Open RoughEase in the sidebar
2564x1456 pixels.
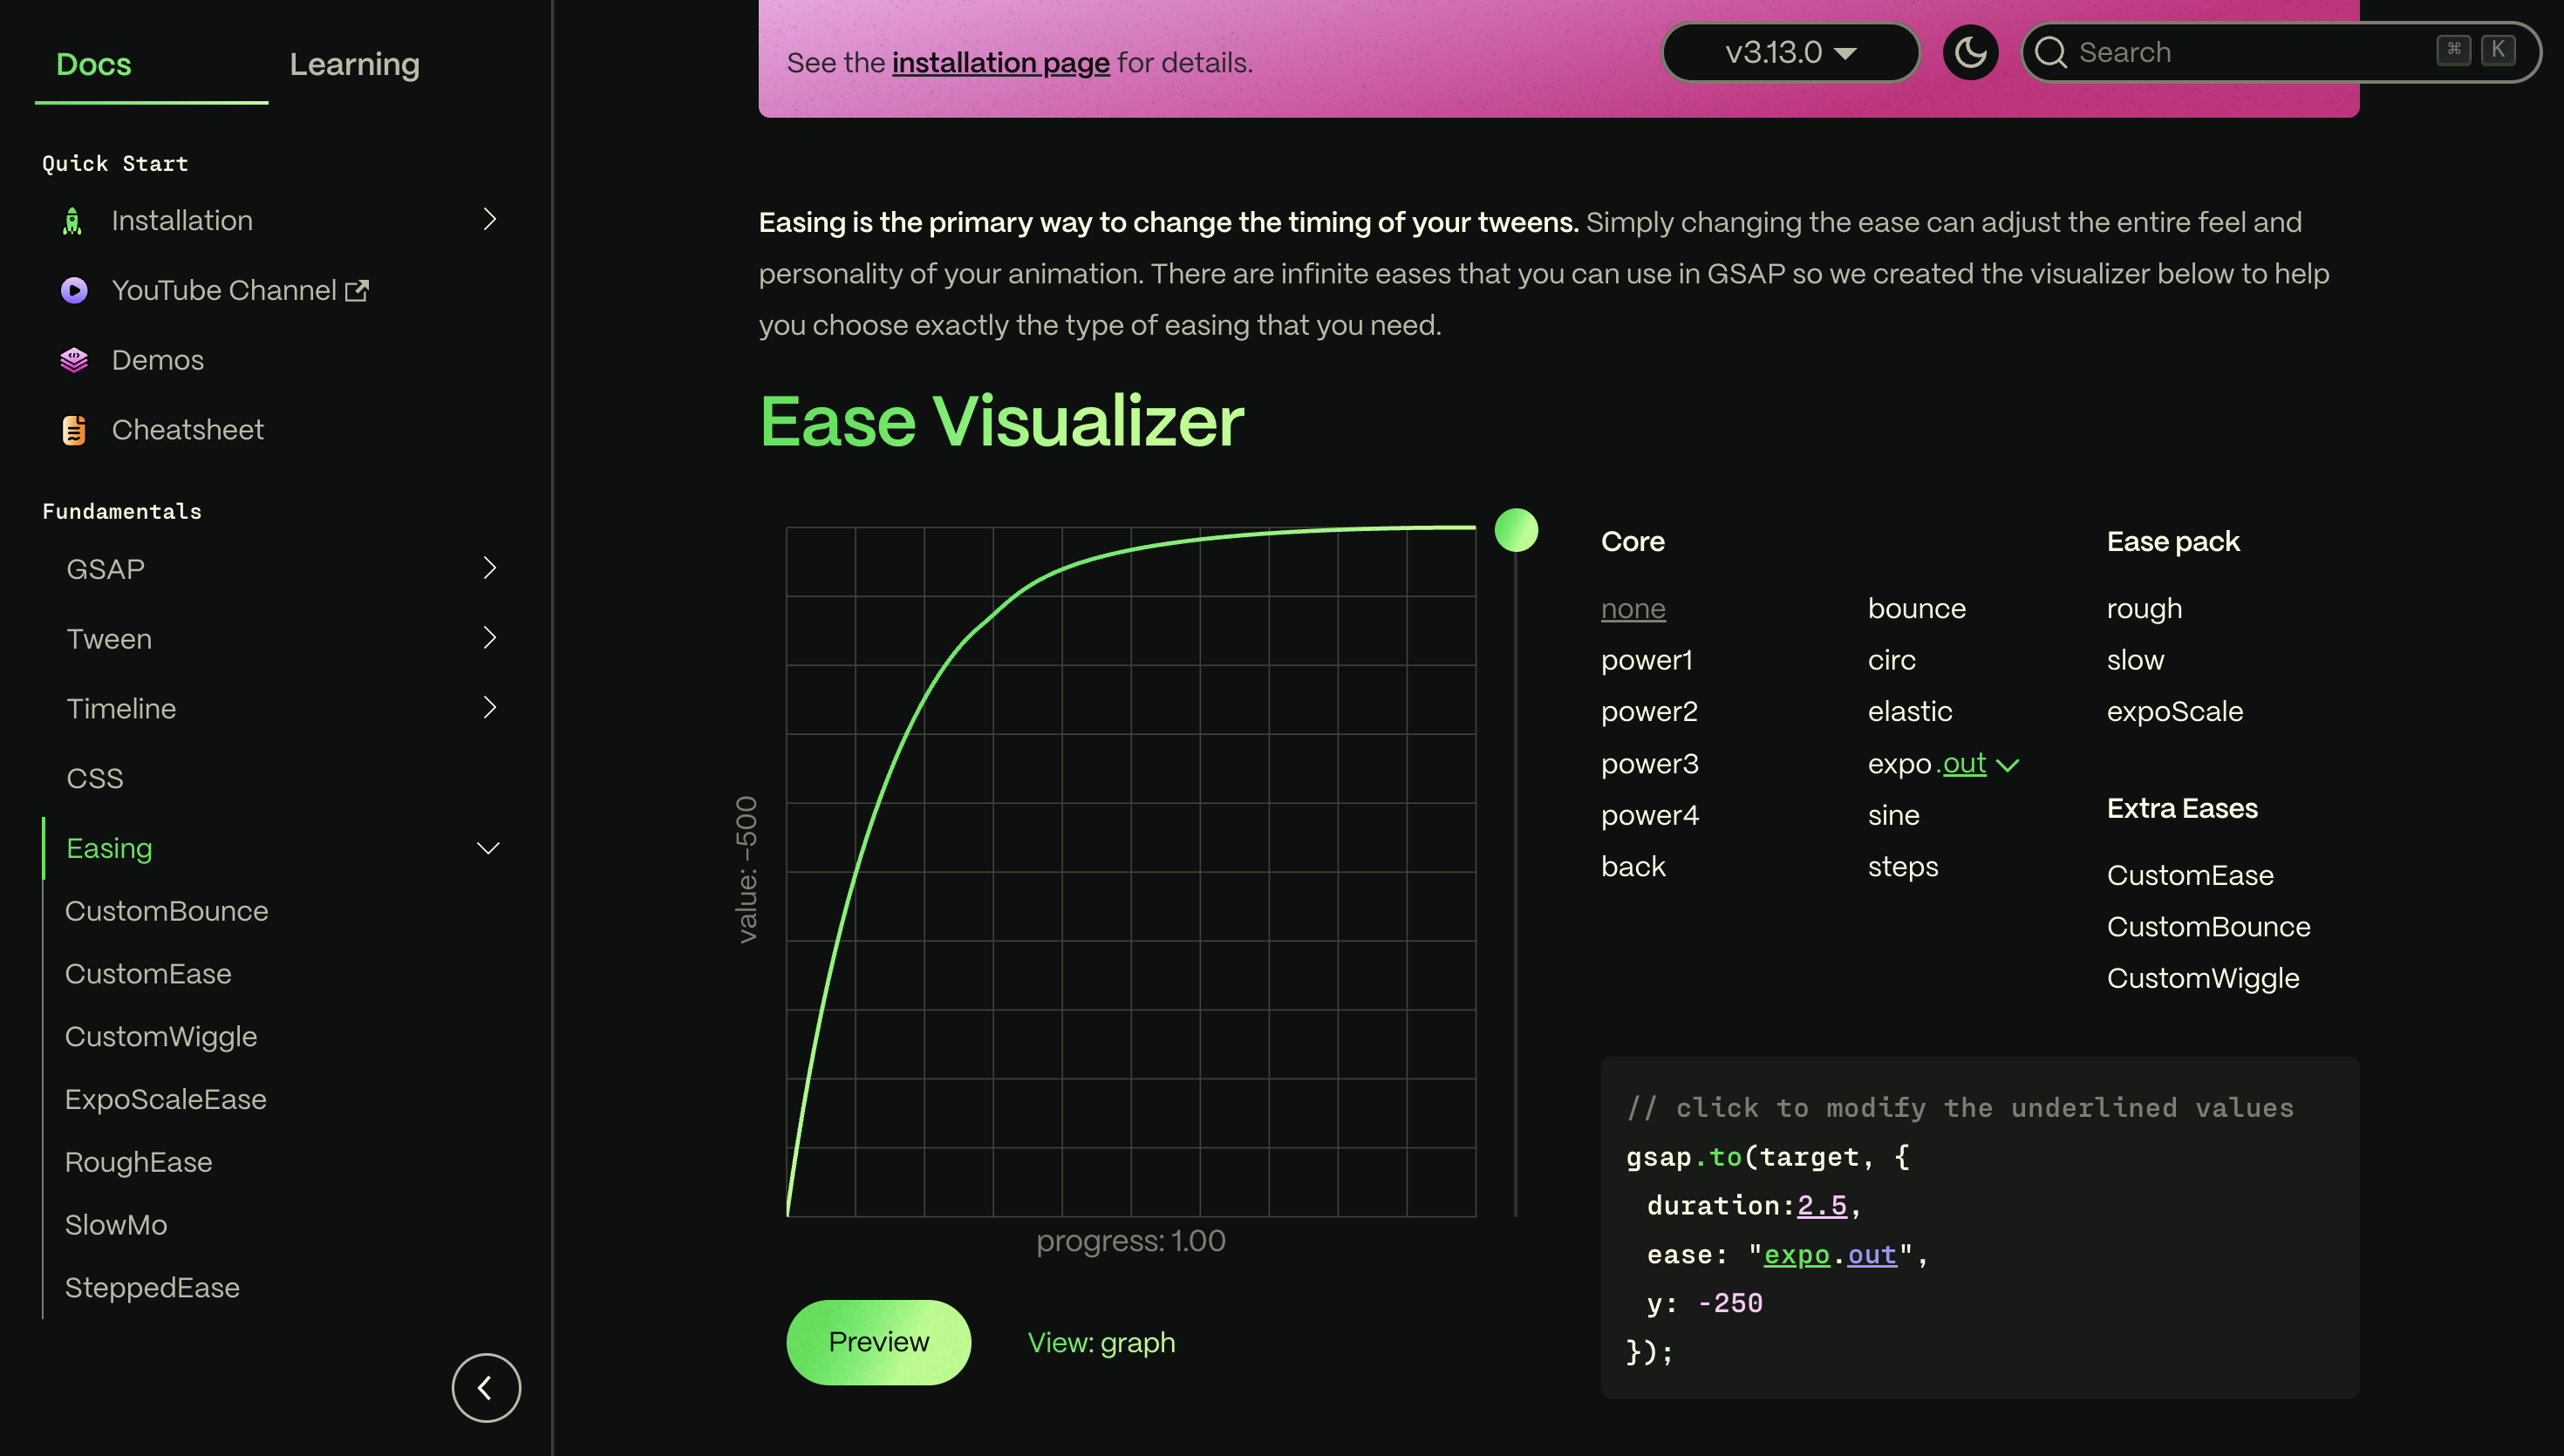coord(139,1162)
